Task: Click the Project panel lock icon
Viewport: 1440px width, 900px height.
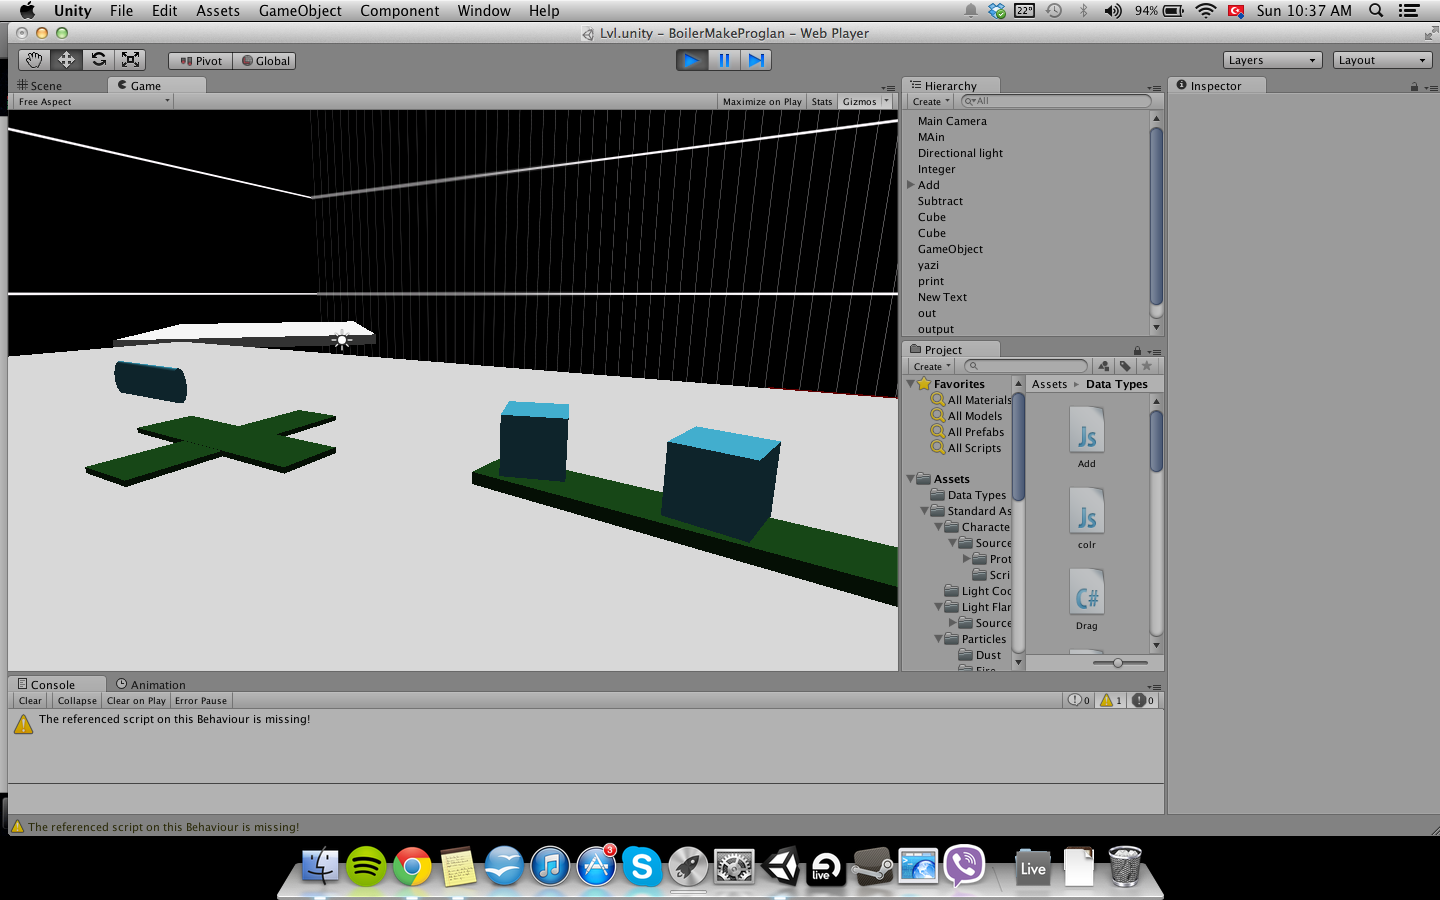Action: pyautogui.click(x=1137, y=351)
